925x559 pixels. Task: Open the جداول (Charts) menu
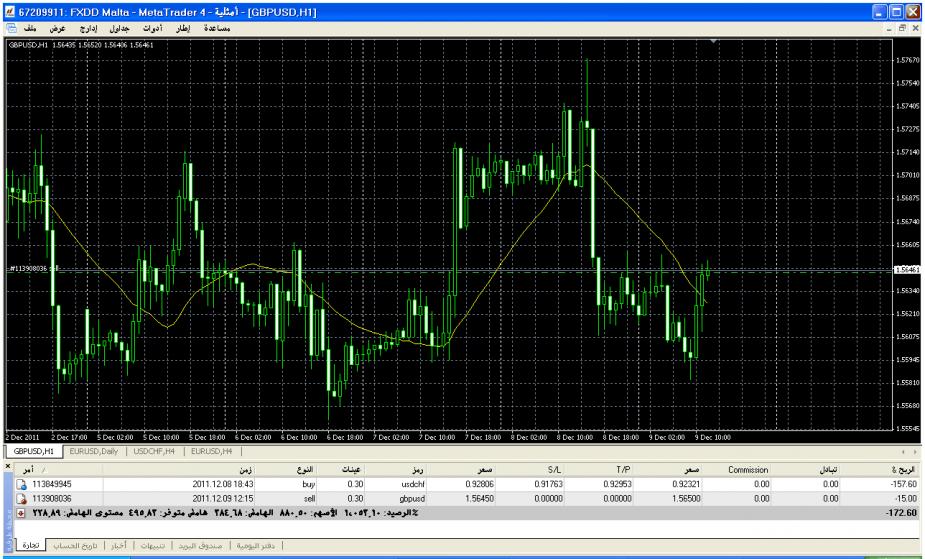pyautogui.click(x=119, y=28)
